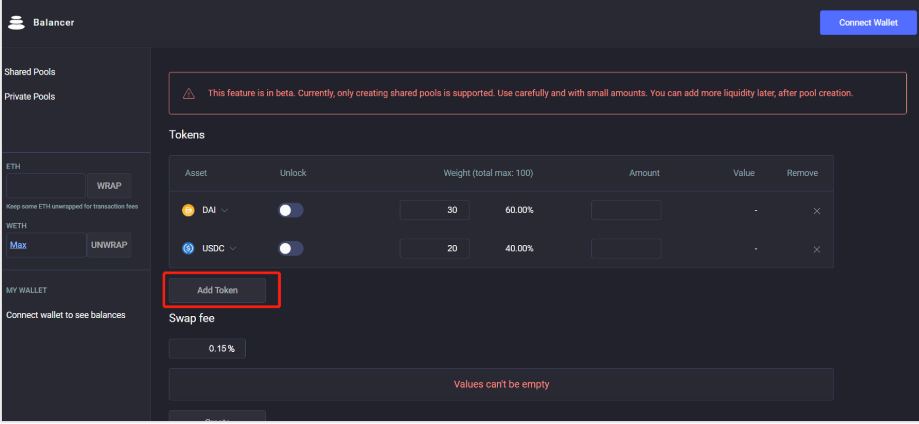The image size is (919, 424).
Task: Click the Max link in WETH field
Action: point(18,245)
